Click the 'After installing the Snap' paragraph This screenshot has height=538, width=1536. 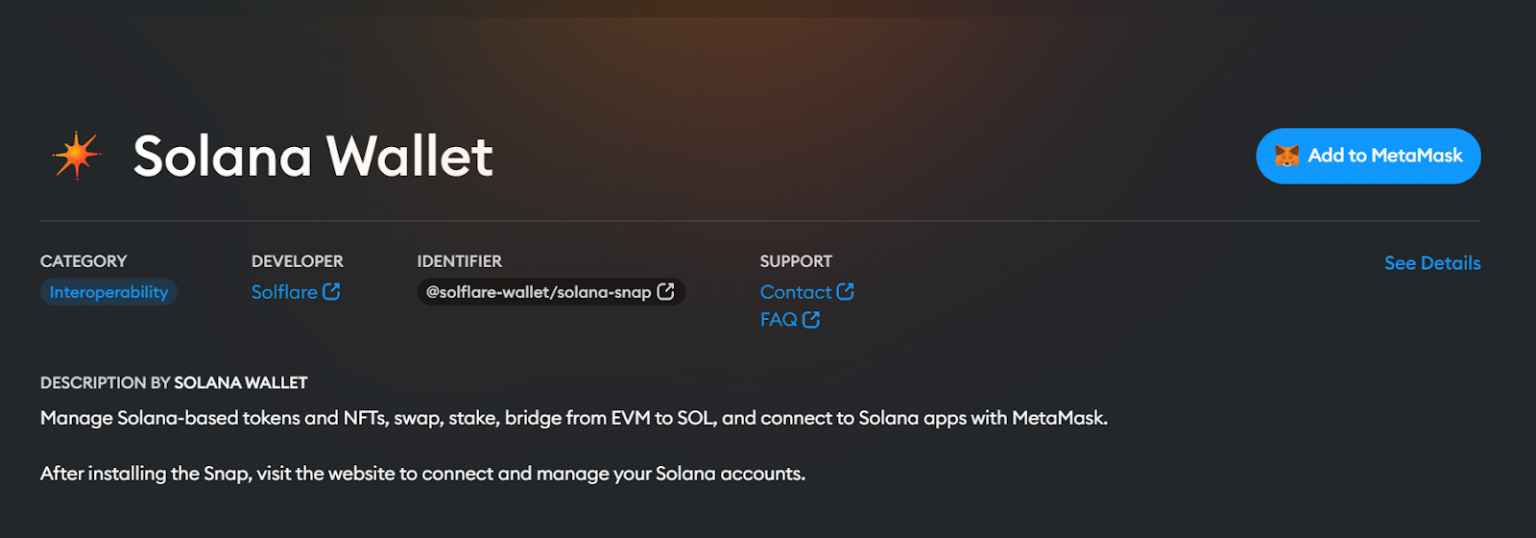(x=422, y=473)
